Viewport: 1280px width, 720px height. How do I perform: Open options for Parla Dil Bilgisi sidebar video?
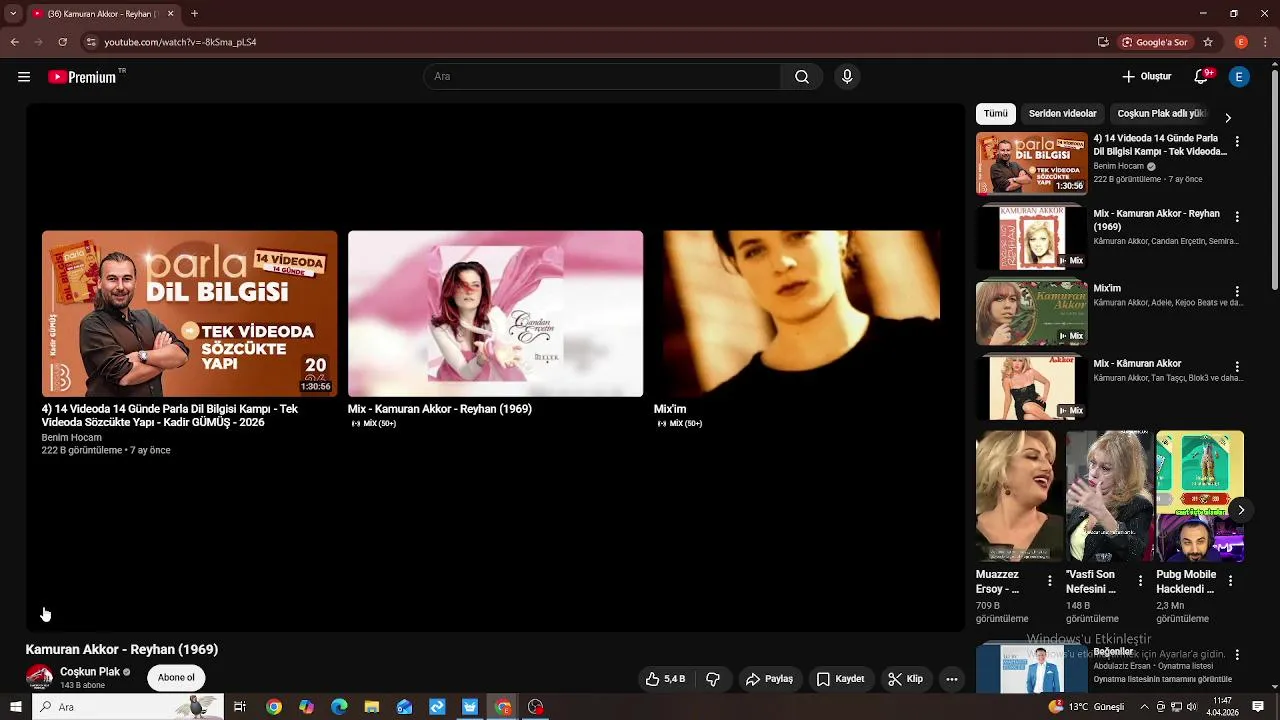[x=1237, y=142]
